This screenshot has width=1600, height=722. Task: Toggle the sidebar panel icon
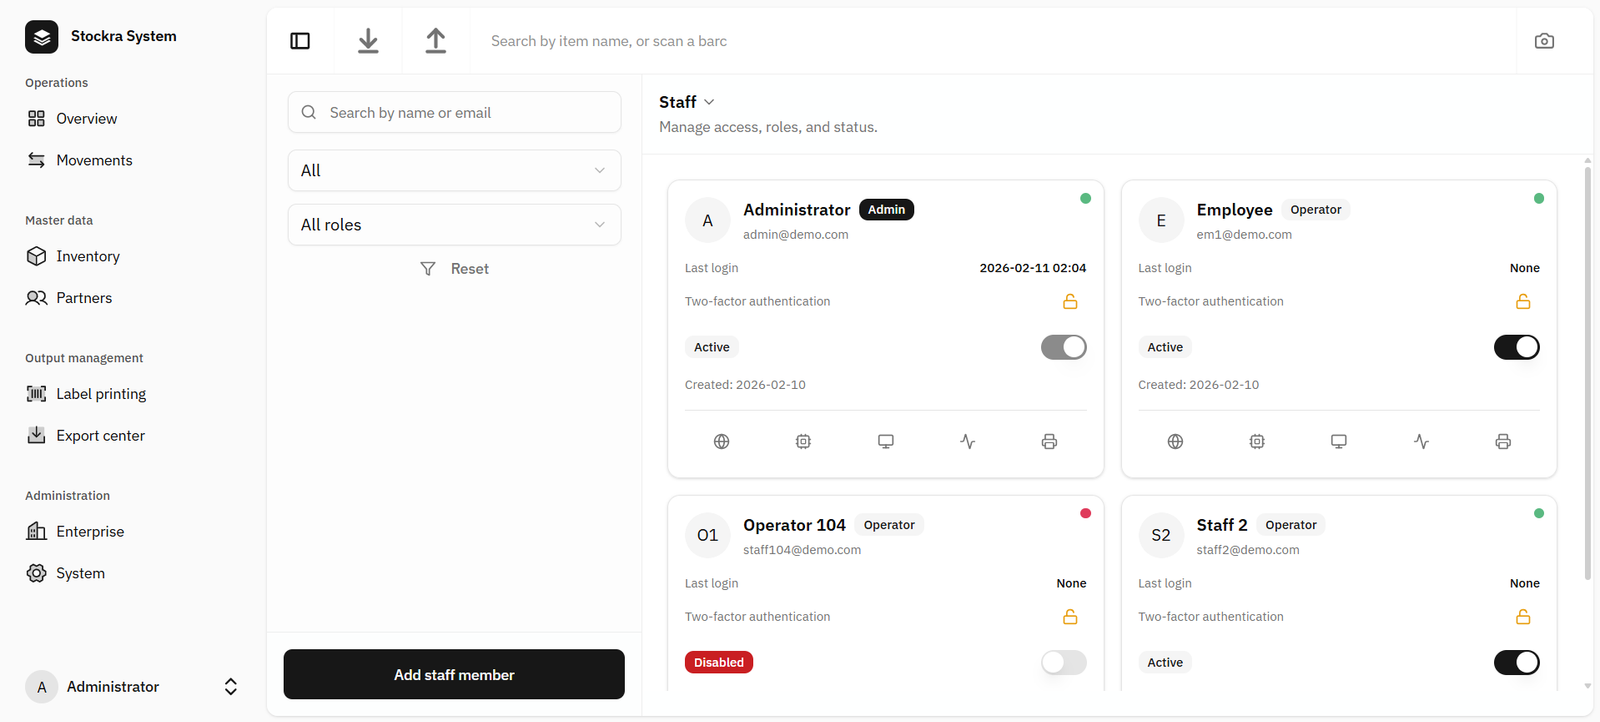click(x=300, y=41)
